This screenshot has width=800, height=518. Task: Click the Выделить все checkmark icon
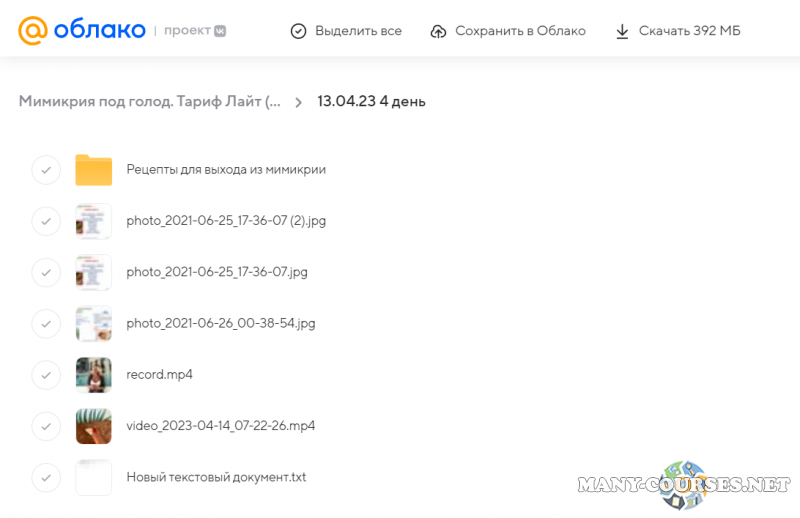tap(298, 31)
